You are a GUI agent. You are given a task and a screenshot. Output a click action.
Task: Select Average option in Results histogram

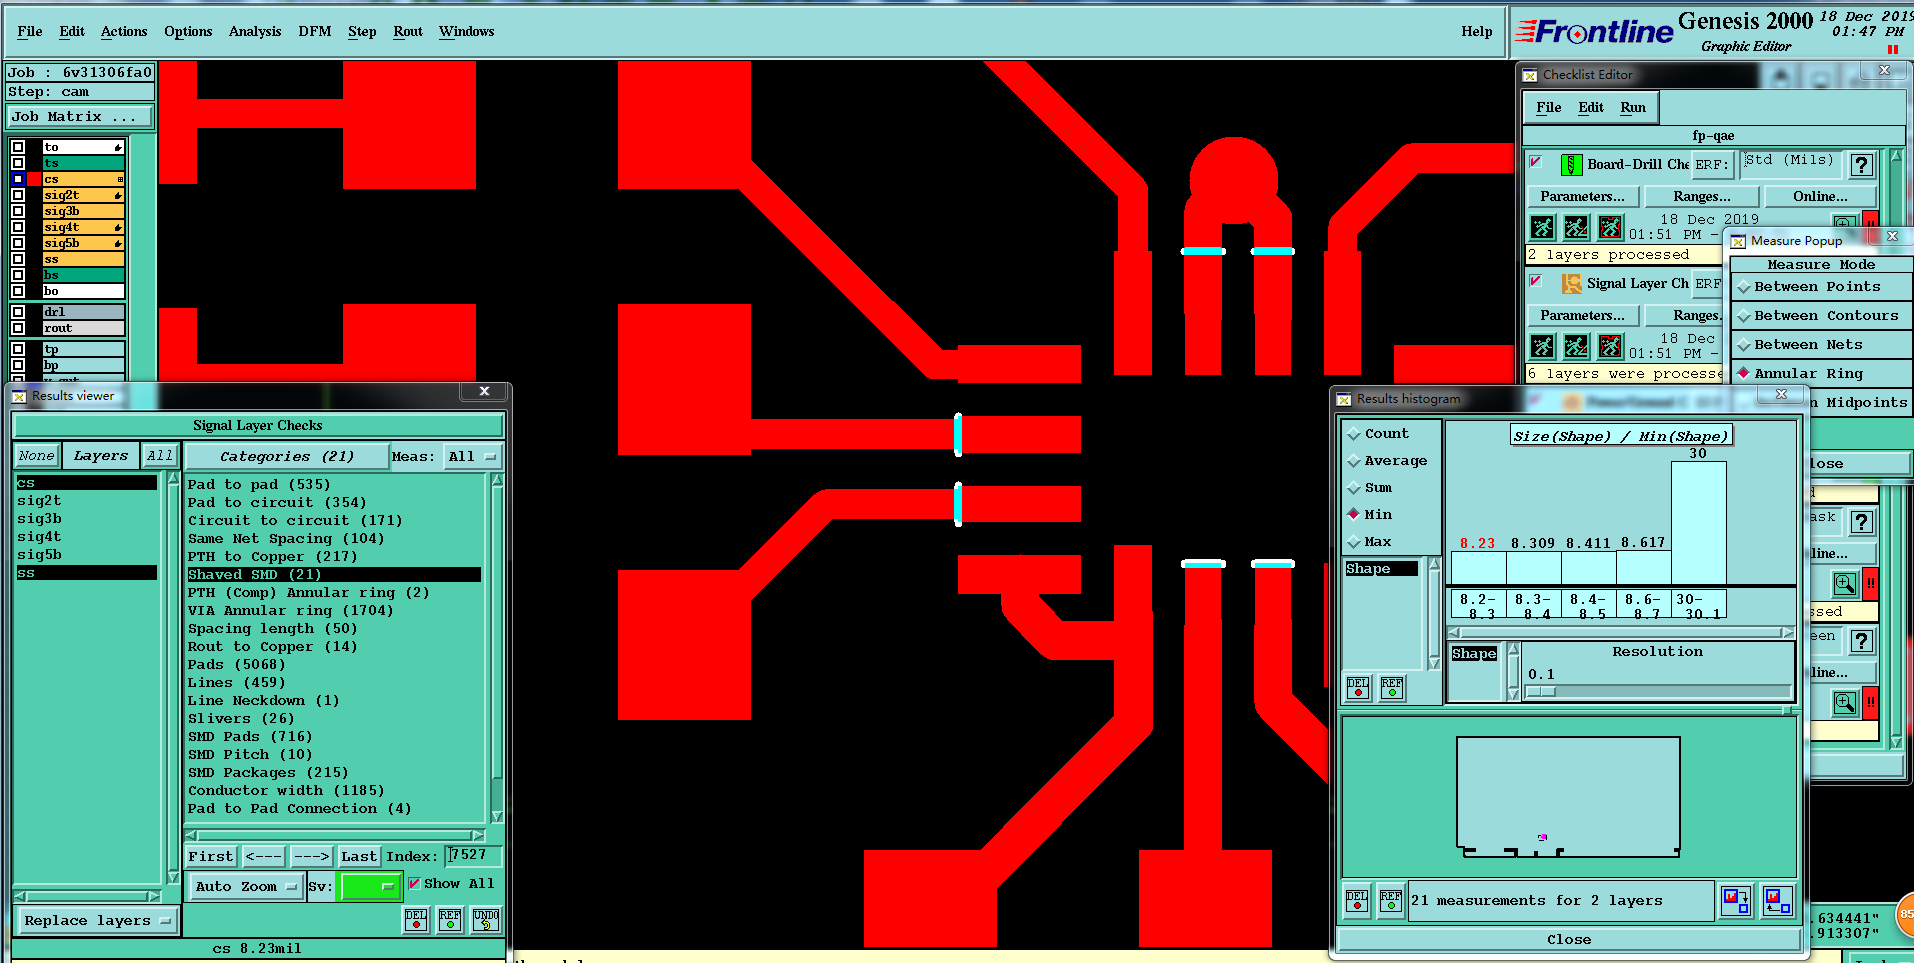pos(1387,461)
